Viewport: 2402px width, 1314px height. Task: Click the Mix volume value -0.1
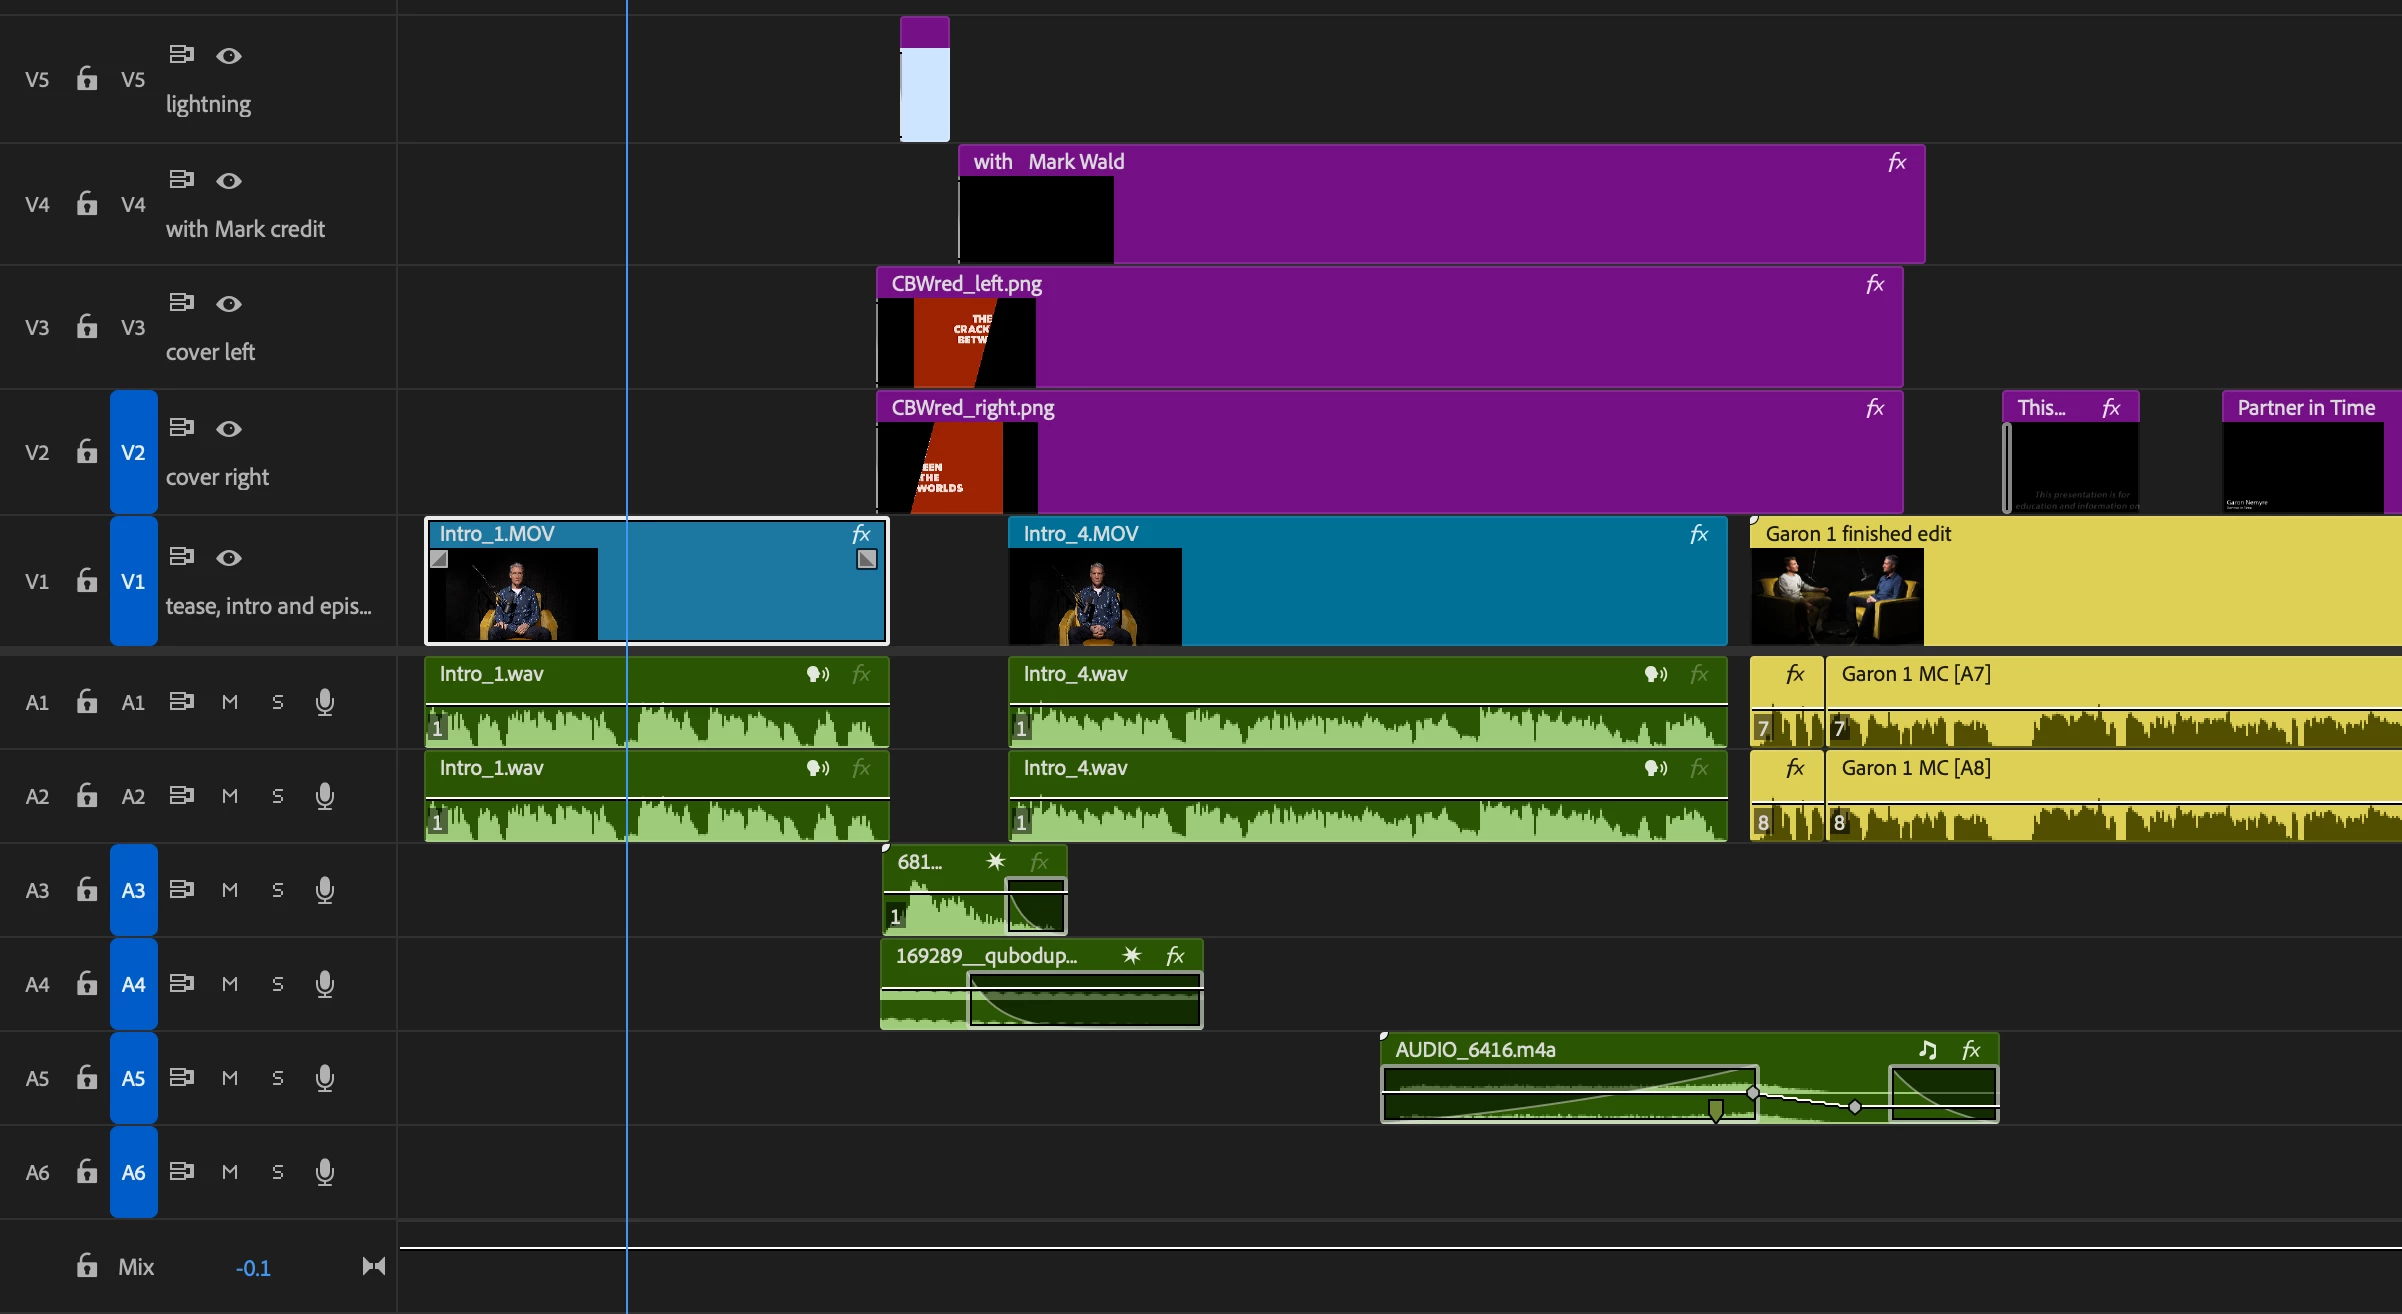tap(253, 1268)
